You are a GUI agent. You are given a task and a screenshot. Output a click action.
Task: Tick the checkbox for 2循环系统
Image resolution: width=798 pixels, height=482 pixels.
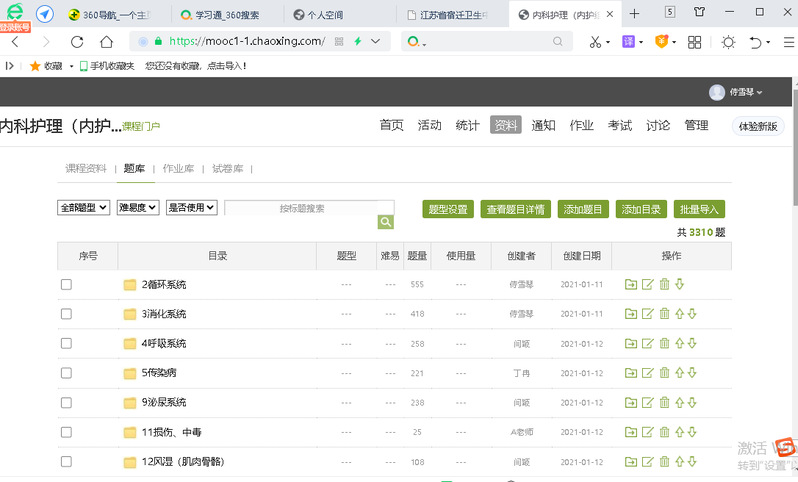tap(67, 285)
